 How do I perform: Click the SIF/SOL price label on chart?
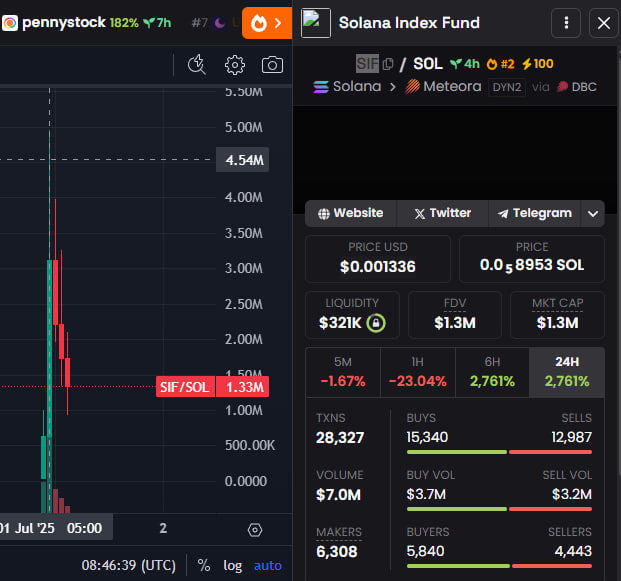pyautogui.click(x=185, y=387)
